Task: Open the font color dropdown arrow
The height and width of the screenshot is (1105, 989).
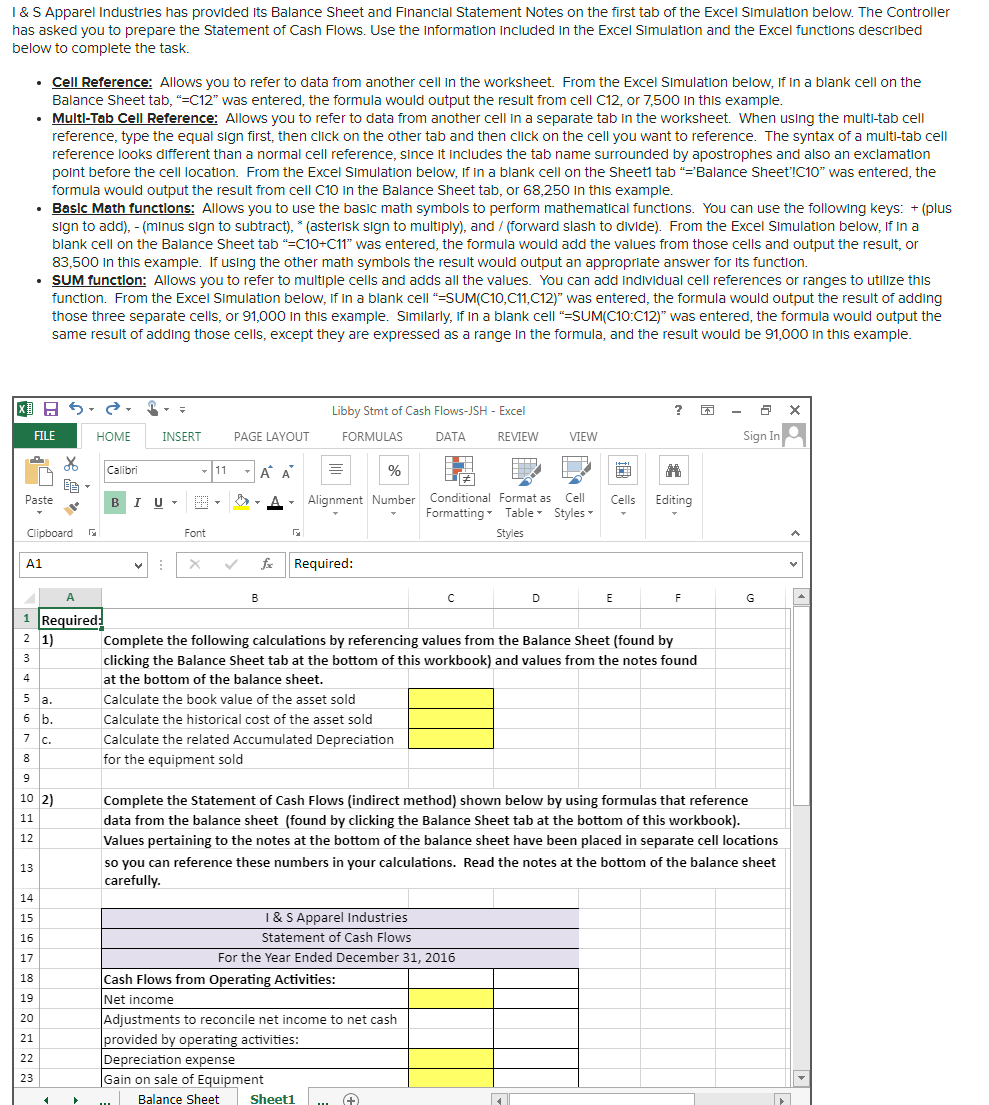Action: tap(292, 503)
